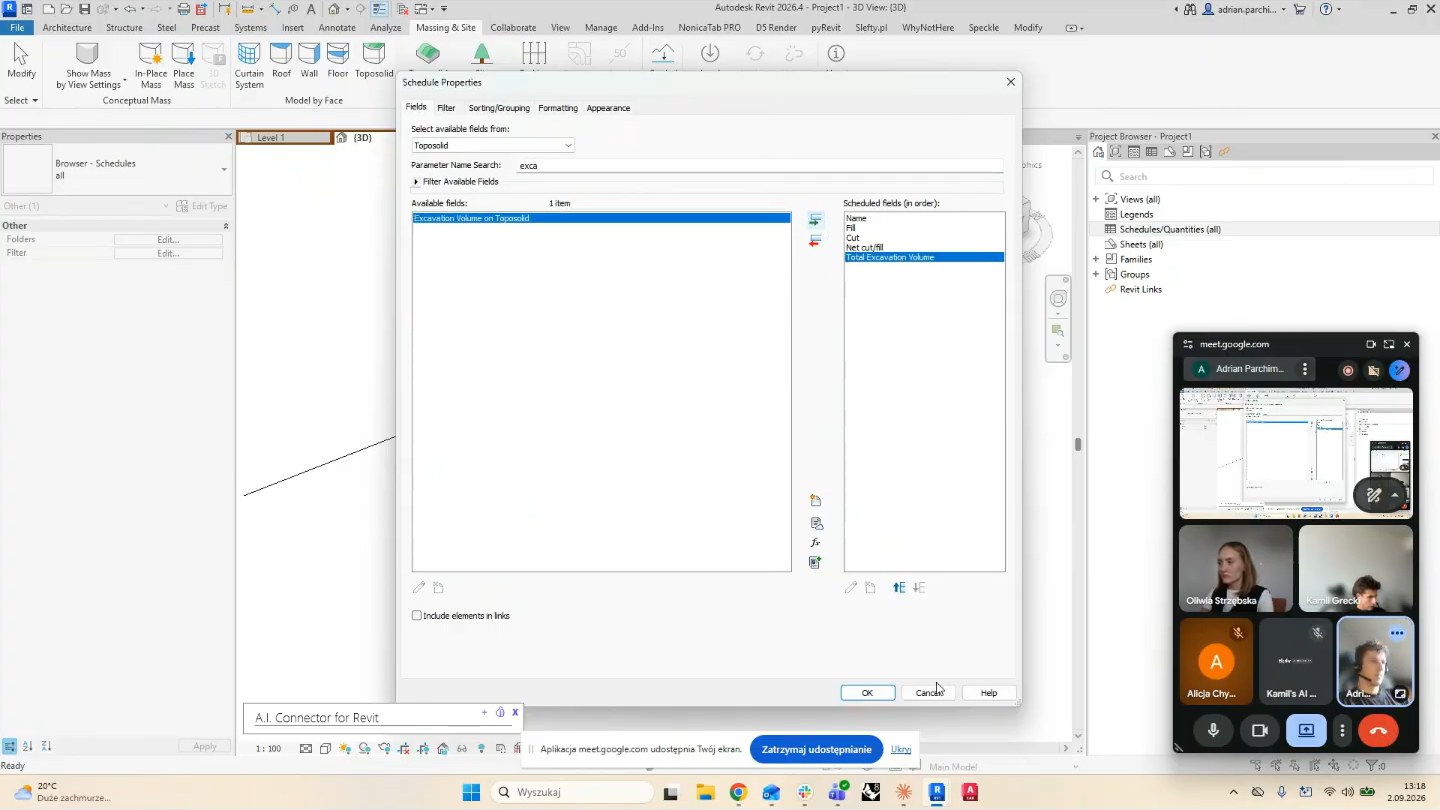Open the Formatting tab
1440x810 pixels.
pyautogui.click(x=558, y=108)
